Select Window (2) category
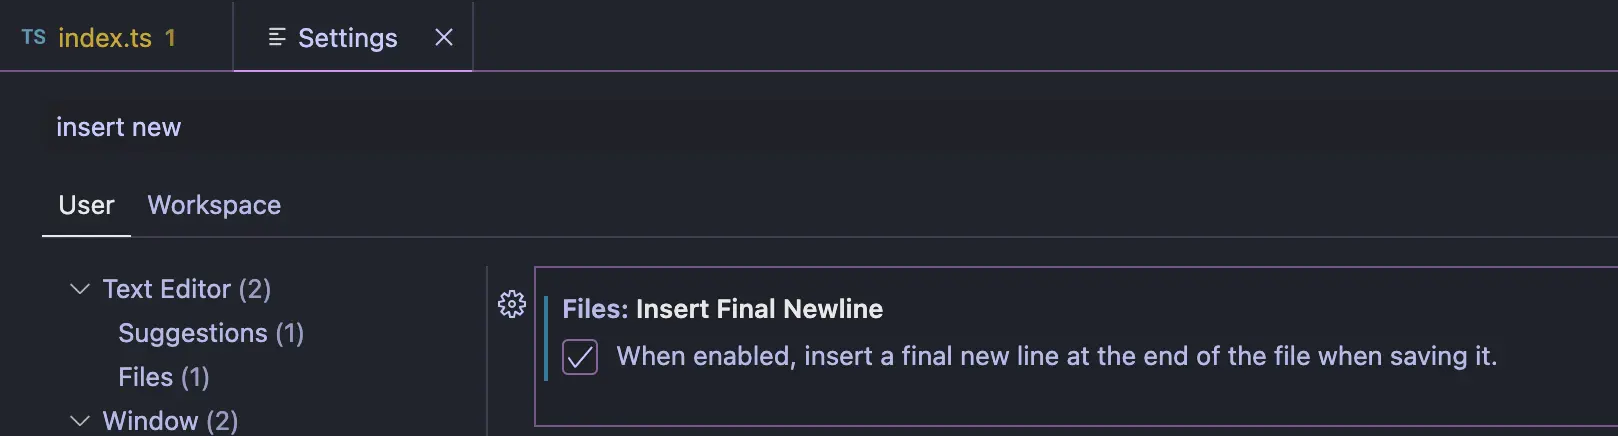This screenshot has width=1618, height=436. (170, 421)
